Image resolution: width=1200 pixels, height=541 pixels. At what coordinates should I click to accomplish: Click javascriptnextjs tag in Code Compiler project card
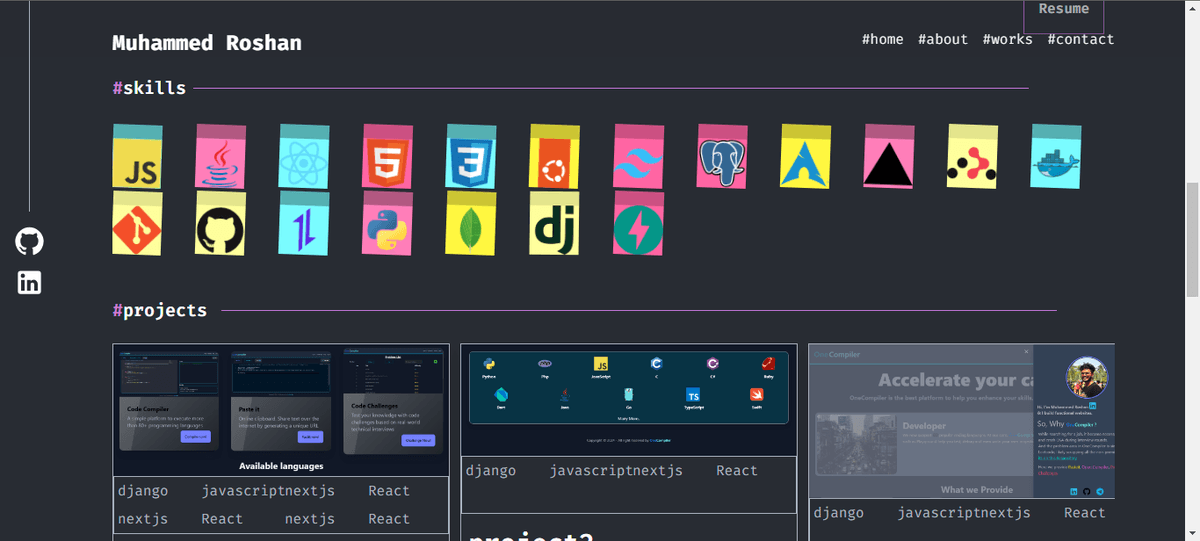[x=268, y=491]
